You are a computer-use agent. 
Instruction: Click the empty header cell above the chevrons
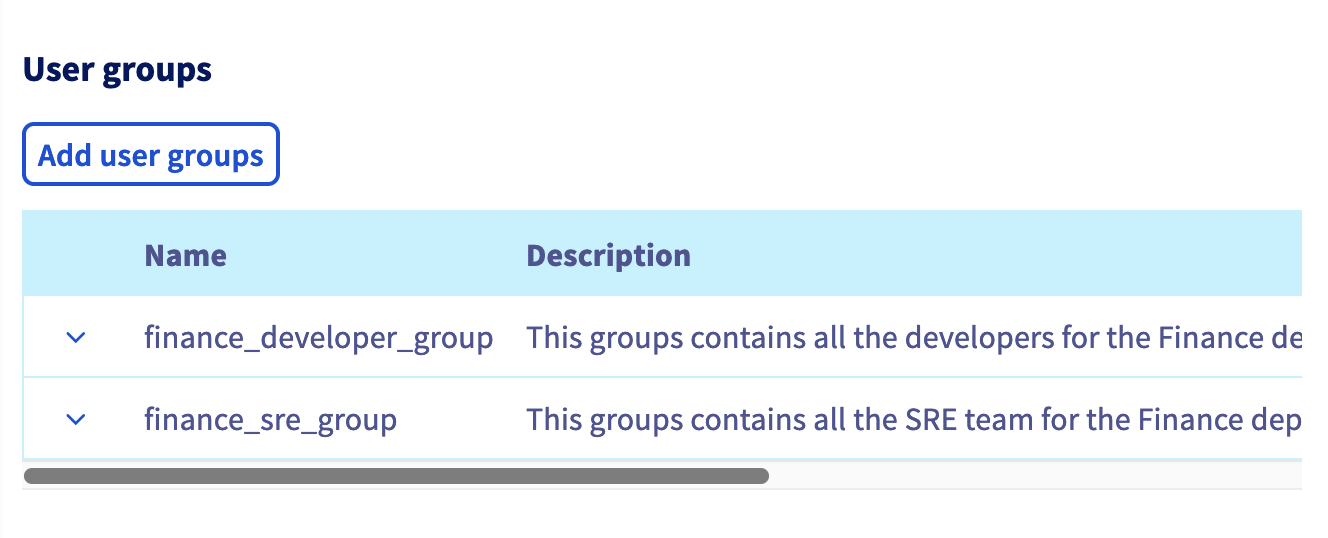pyautogui.click(x=75, y=255)
